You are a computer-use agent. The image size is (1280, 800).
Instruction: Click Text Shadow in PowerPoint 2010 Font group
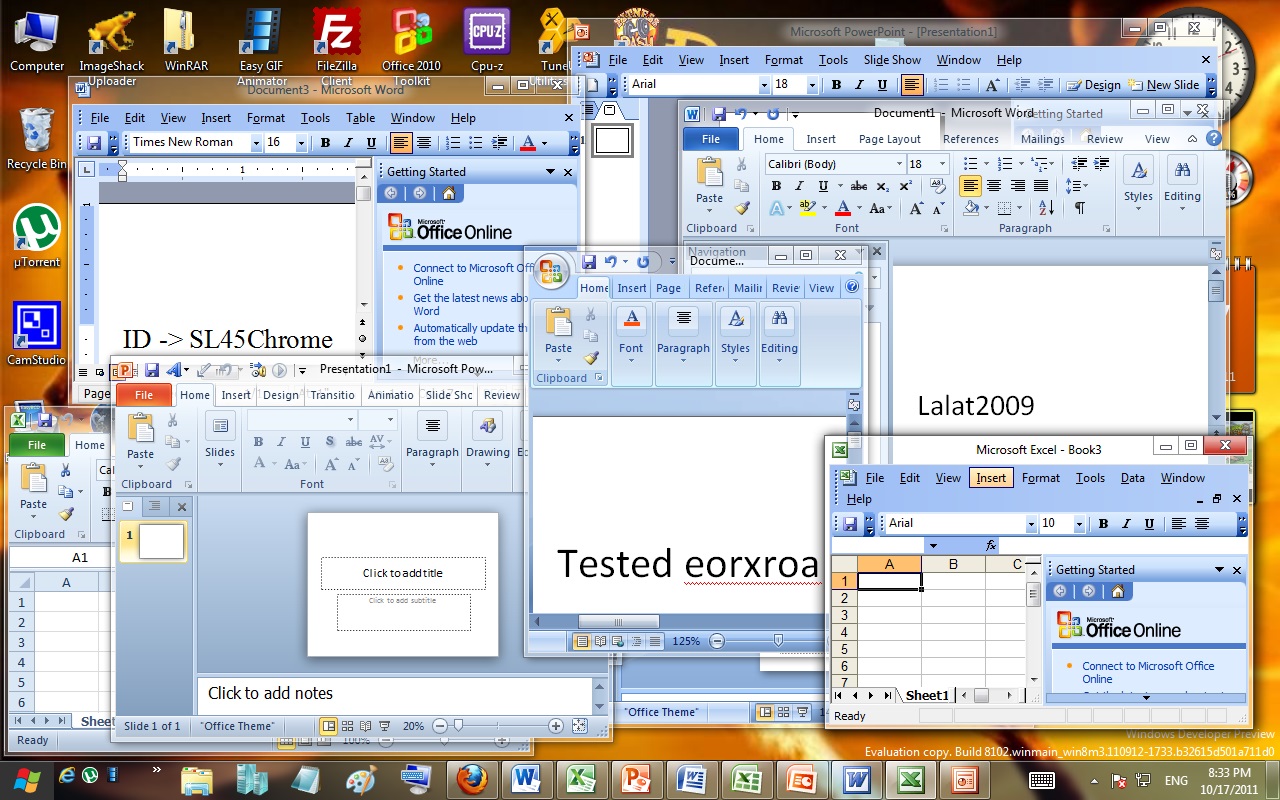[328, 442]
